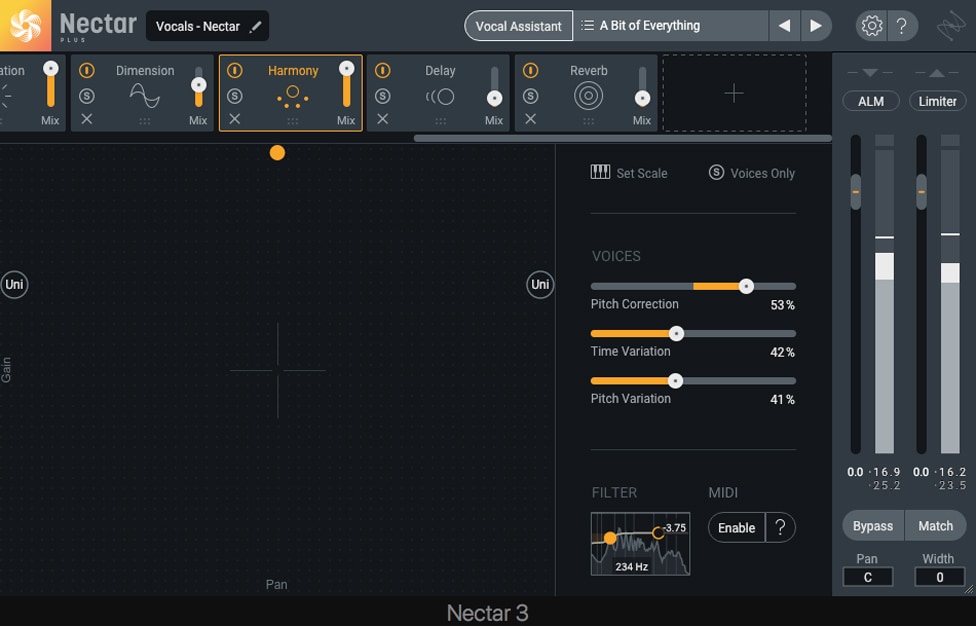Click the Width value field
The image size is (976, 626).
point(939,577)
